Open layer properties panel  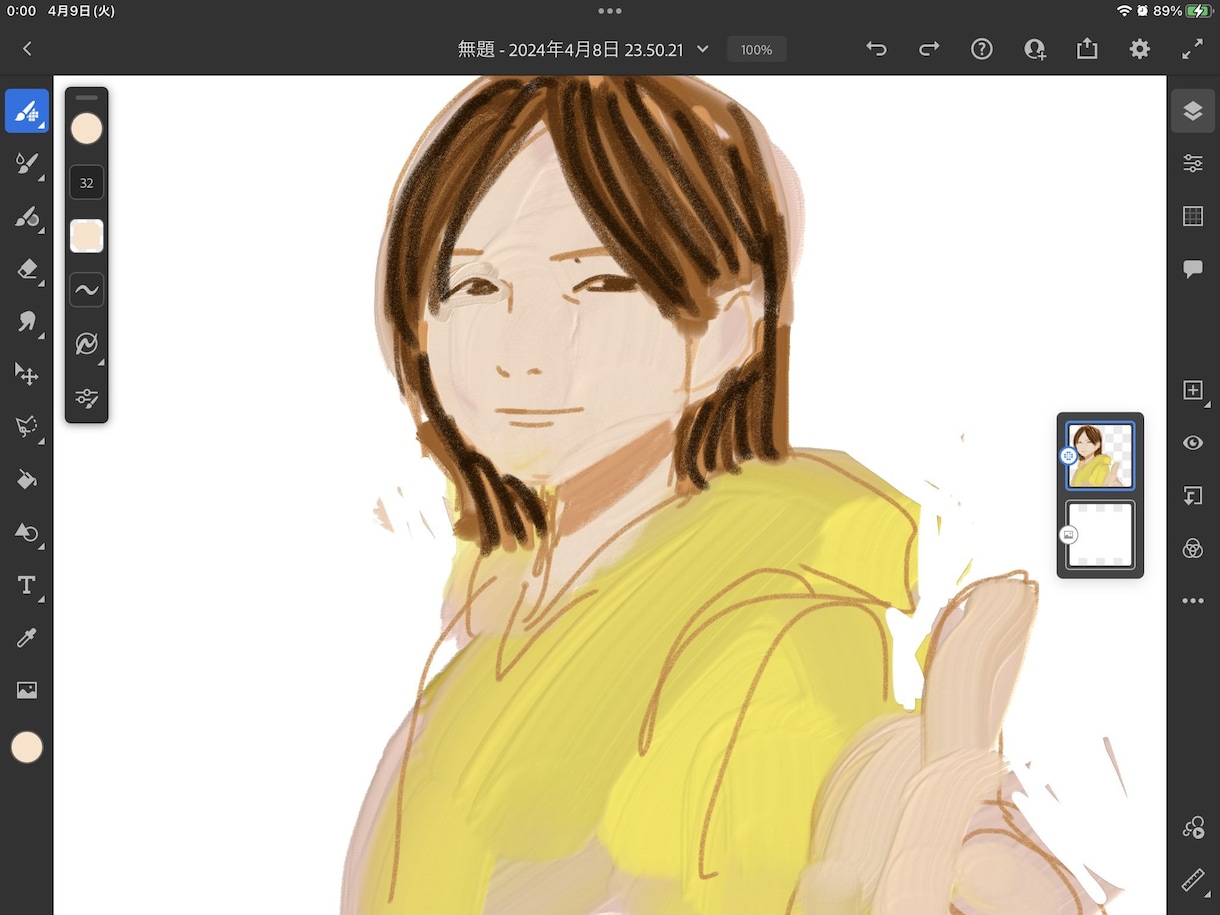tap(1193, 164)
